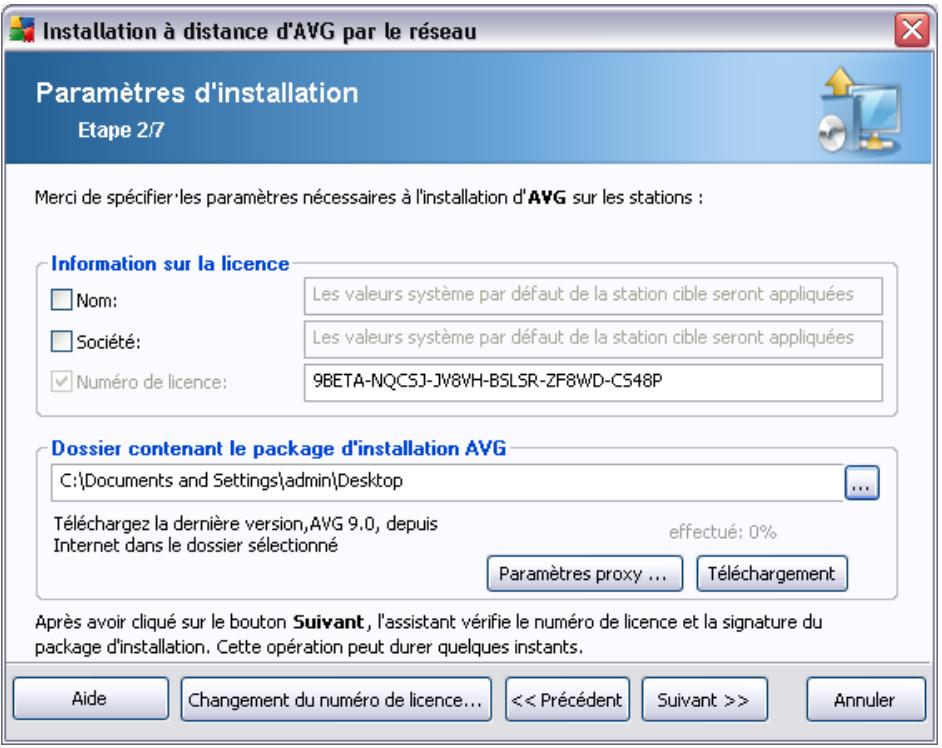The height and width of the screenshot is (748, 942).
Task: Click the 'Etape 2/7' step label
Action: click(121, 130)
